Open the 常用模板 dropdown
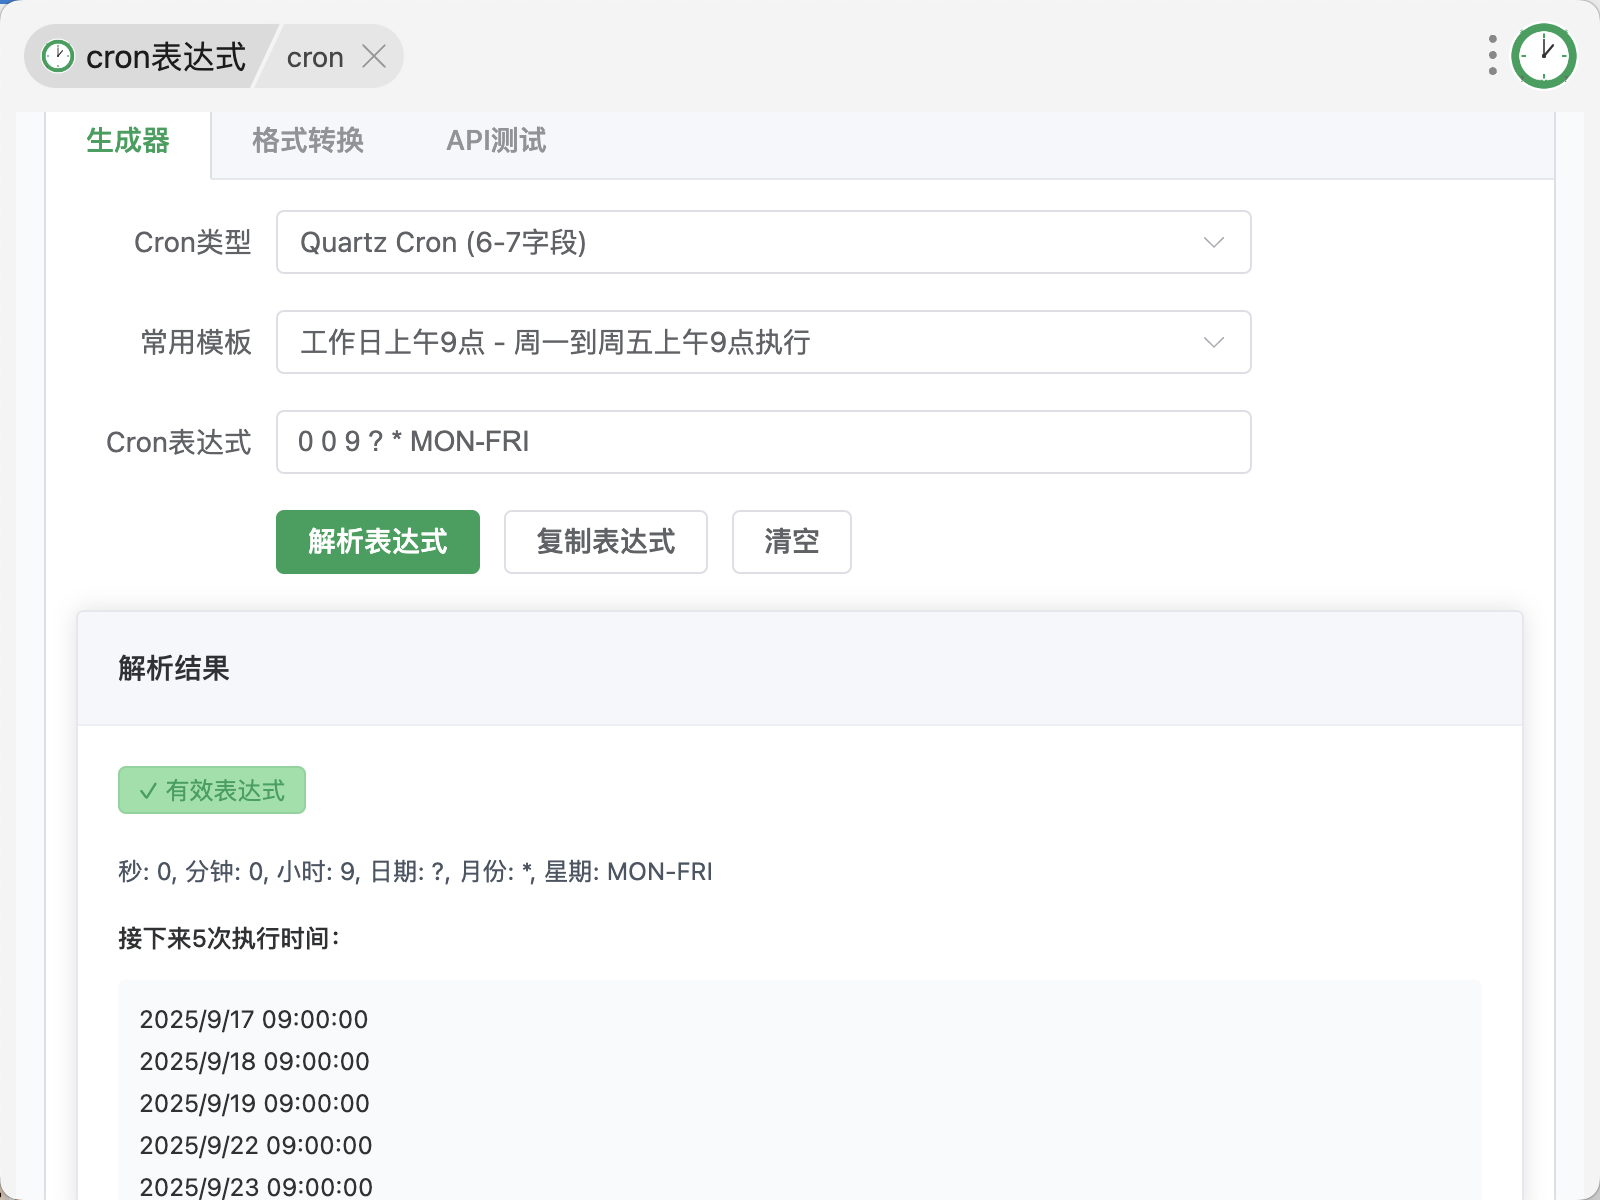The image size is (1600, 1200). pyautogui.click(x=763, y=342)
